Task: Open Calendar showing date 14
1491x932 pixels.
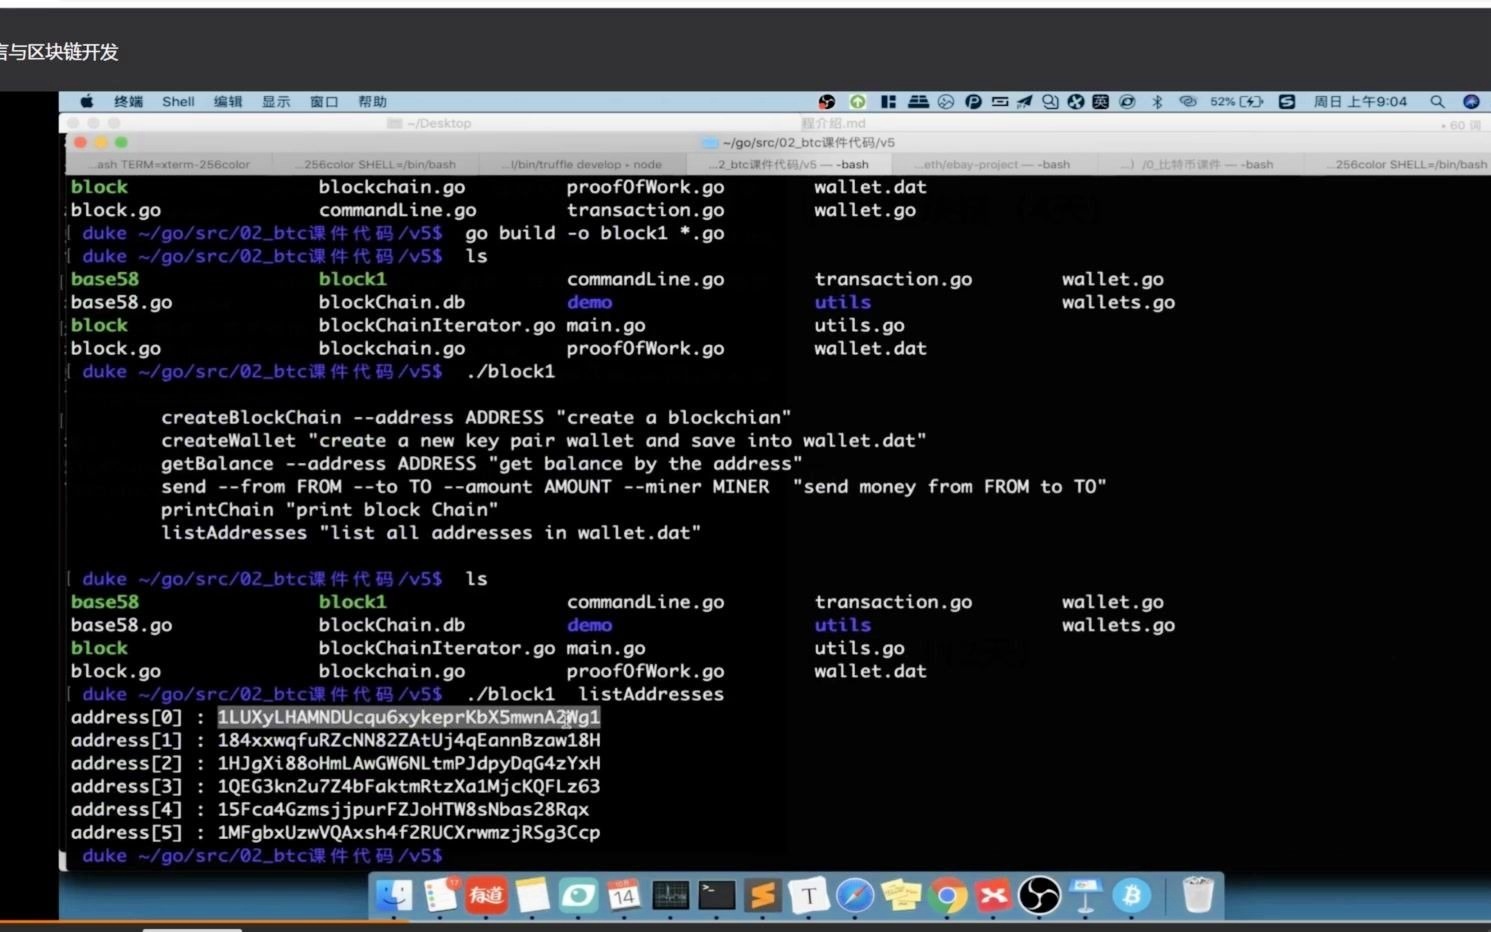Action: click(x=624, y=895)
